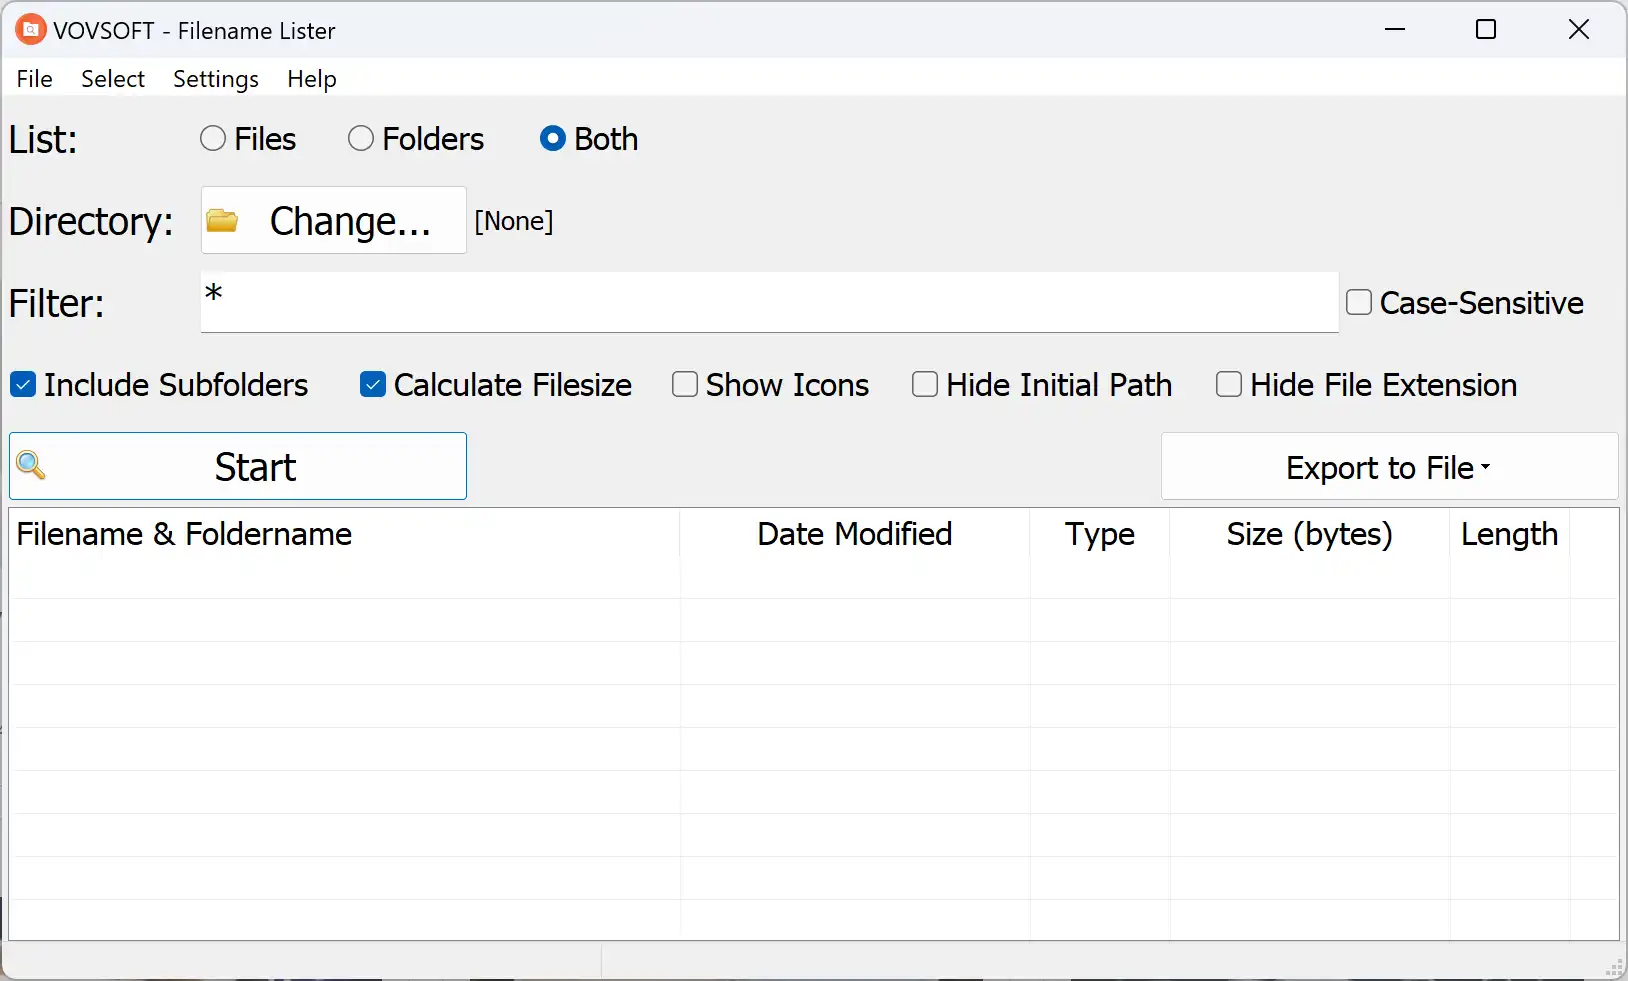Sort by Date Modified column header
Viewport: 1628px width, 981px height.
point(855,534)
